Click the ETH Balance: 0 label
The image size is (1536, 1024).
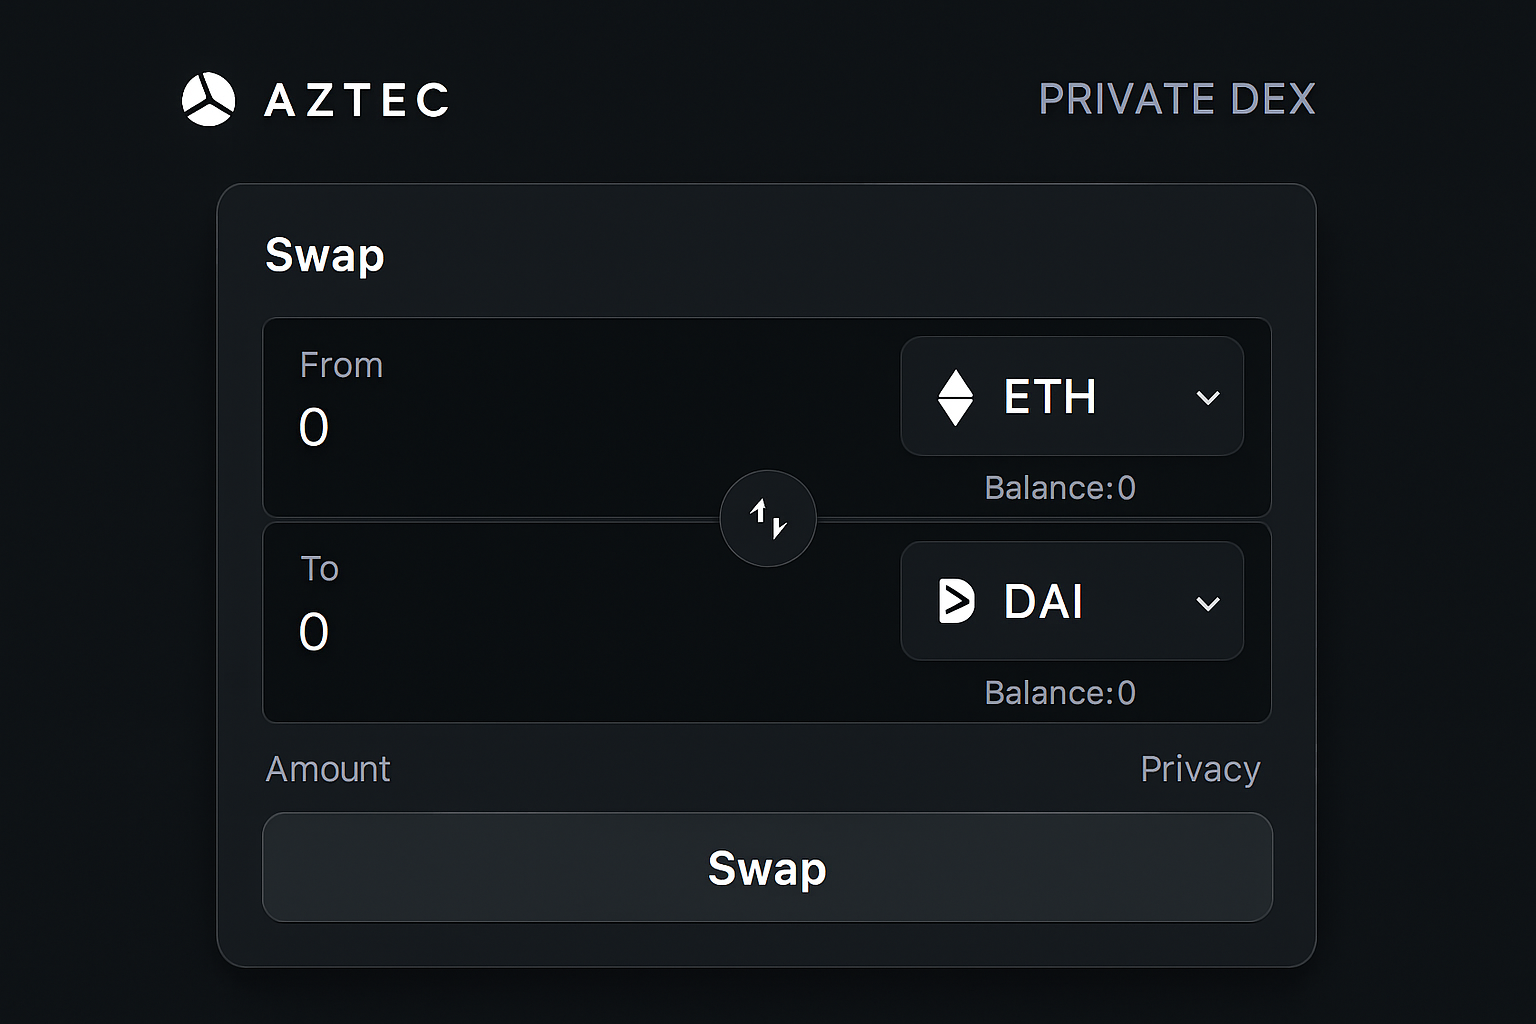[x=1059, y=488]
